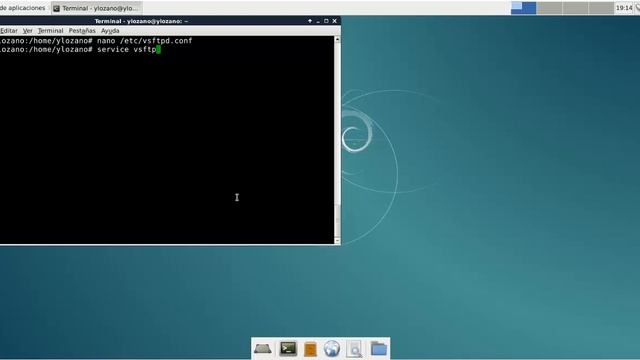Click the terminal scrollbar thumb
This screenshot has height=360, width=640.
[x=337, y=220]
